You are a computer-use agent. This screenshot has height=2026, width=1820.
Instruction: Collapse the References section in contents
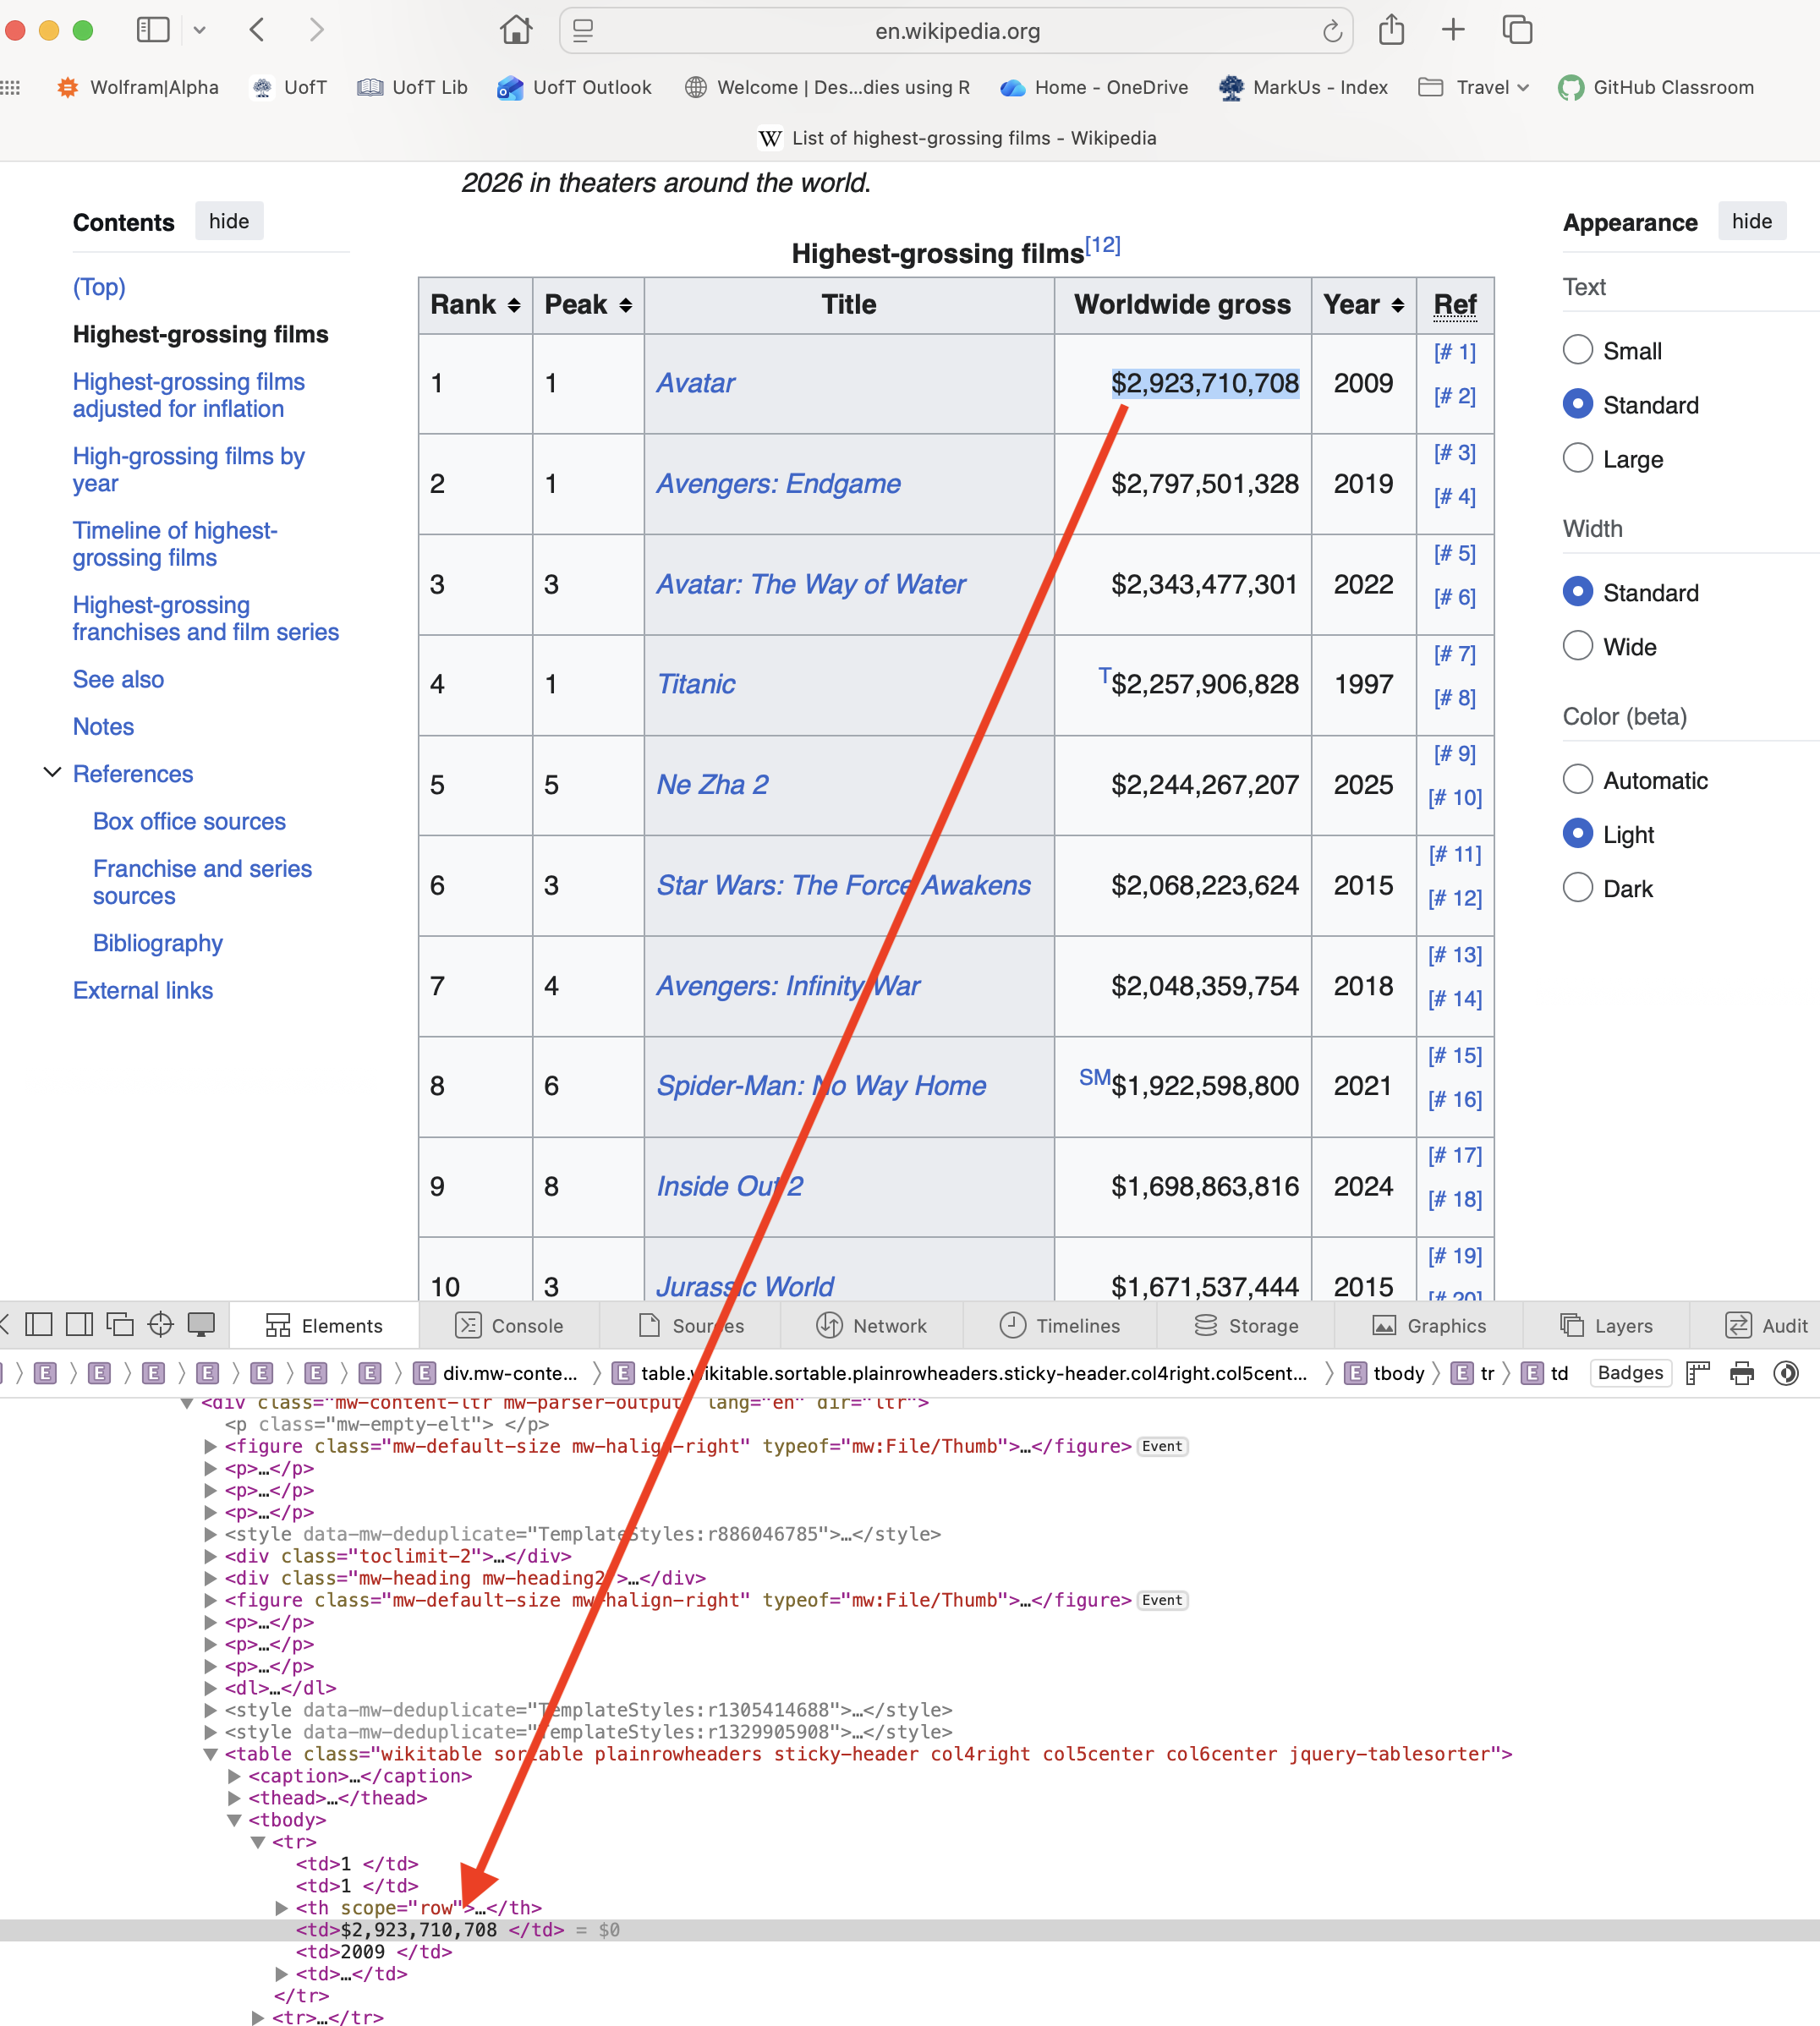tap(53, 773)
